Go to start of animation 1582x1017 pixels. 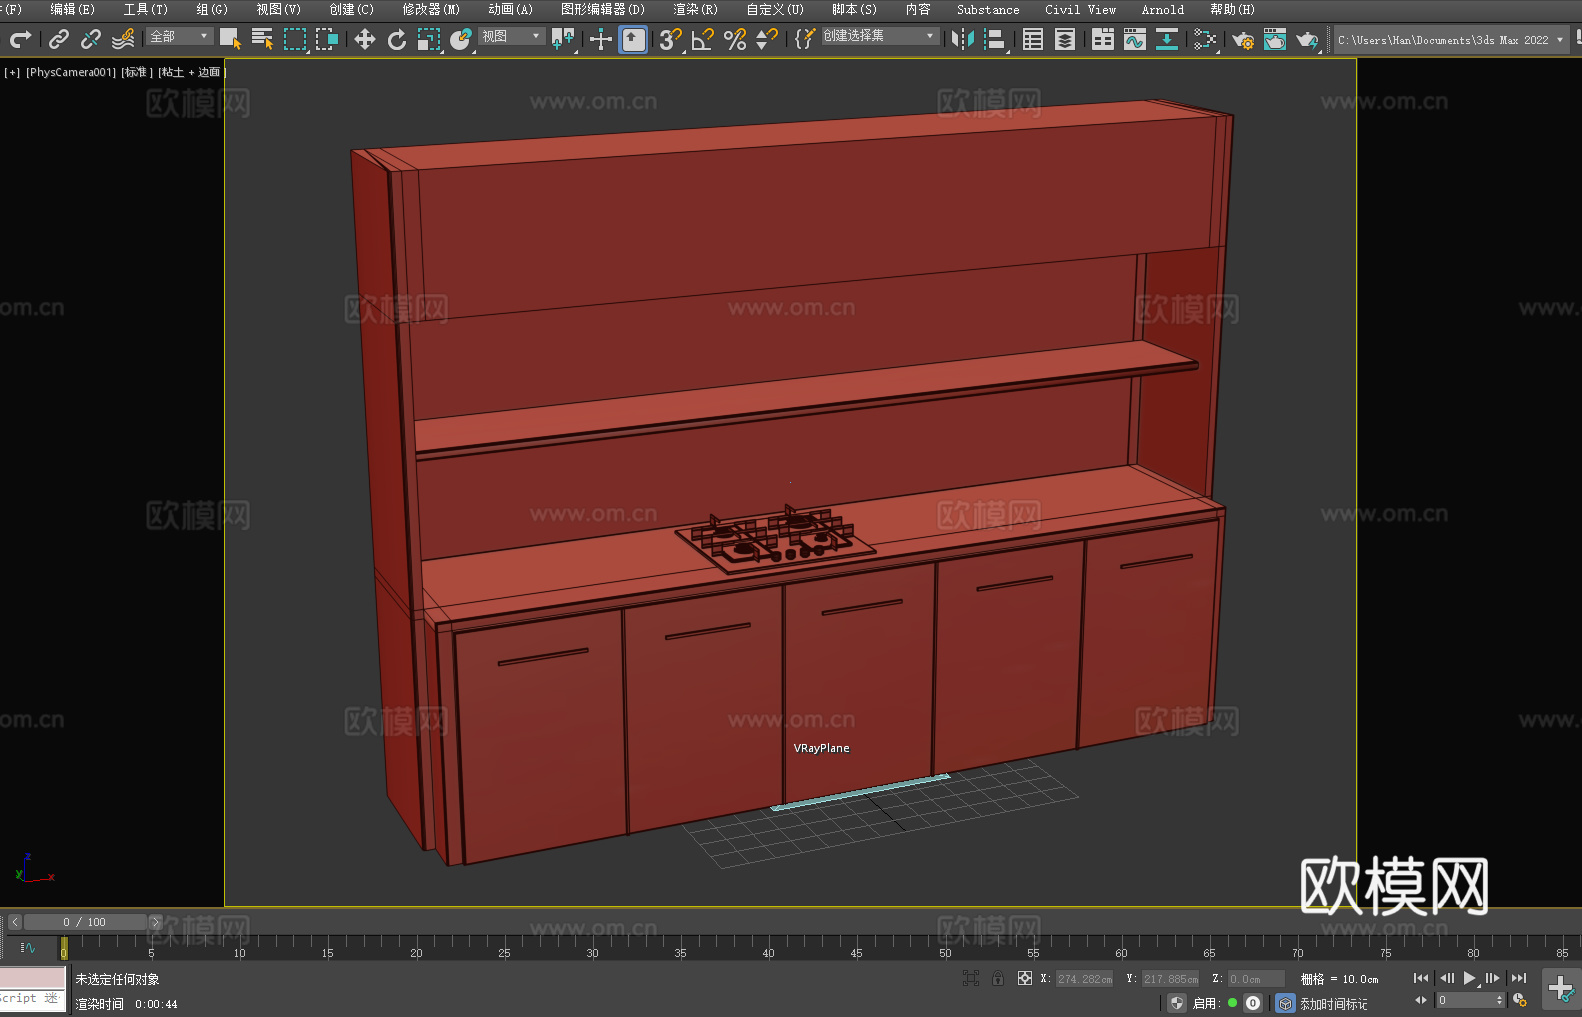[x=1420, y=978]
